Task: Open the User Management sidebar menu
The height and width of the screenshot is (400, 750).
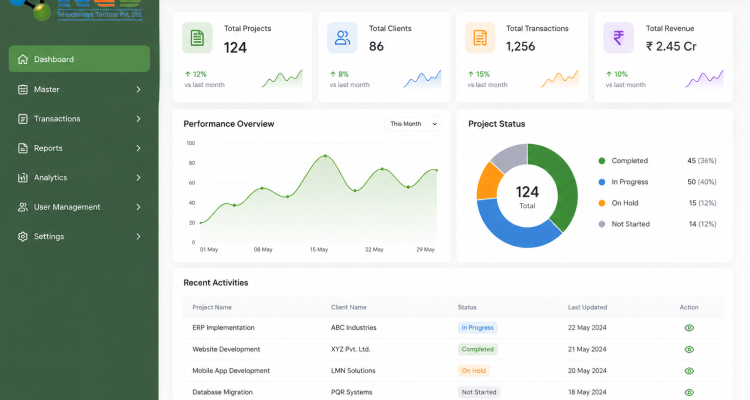Action: click(x=79, y=207)
